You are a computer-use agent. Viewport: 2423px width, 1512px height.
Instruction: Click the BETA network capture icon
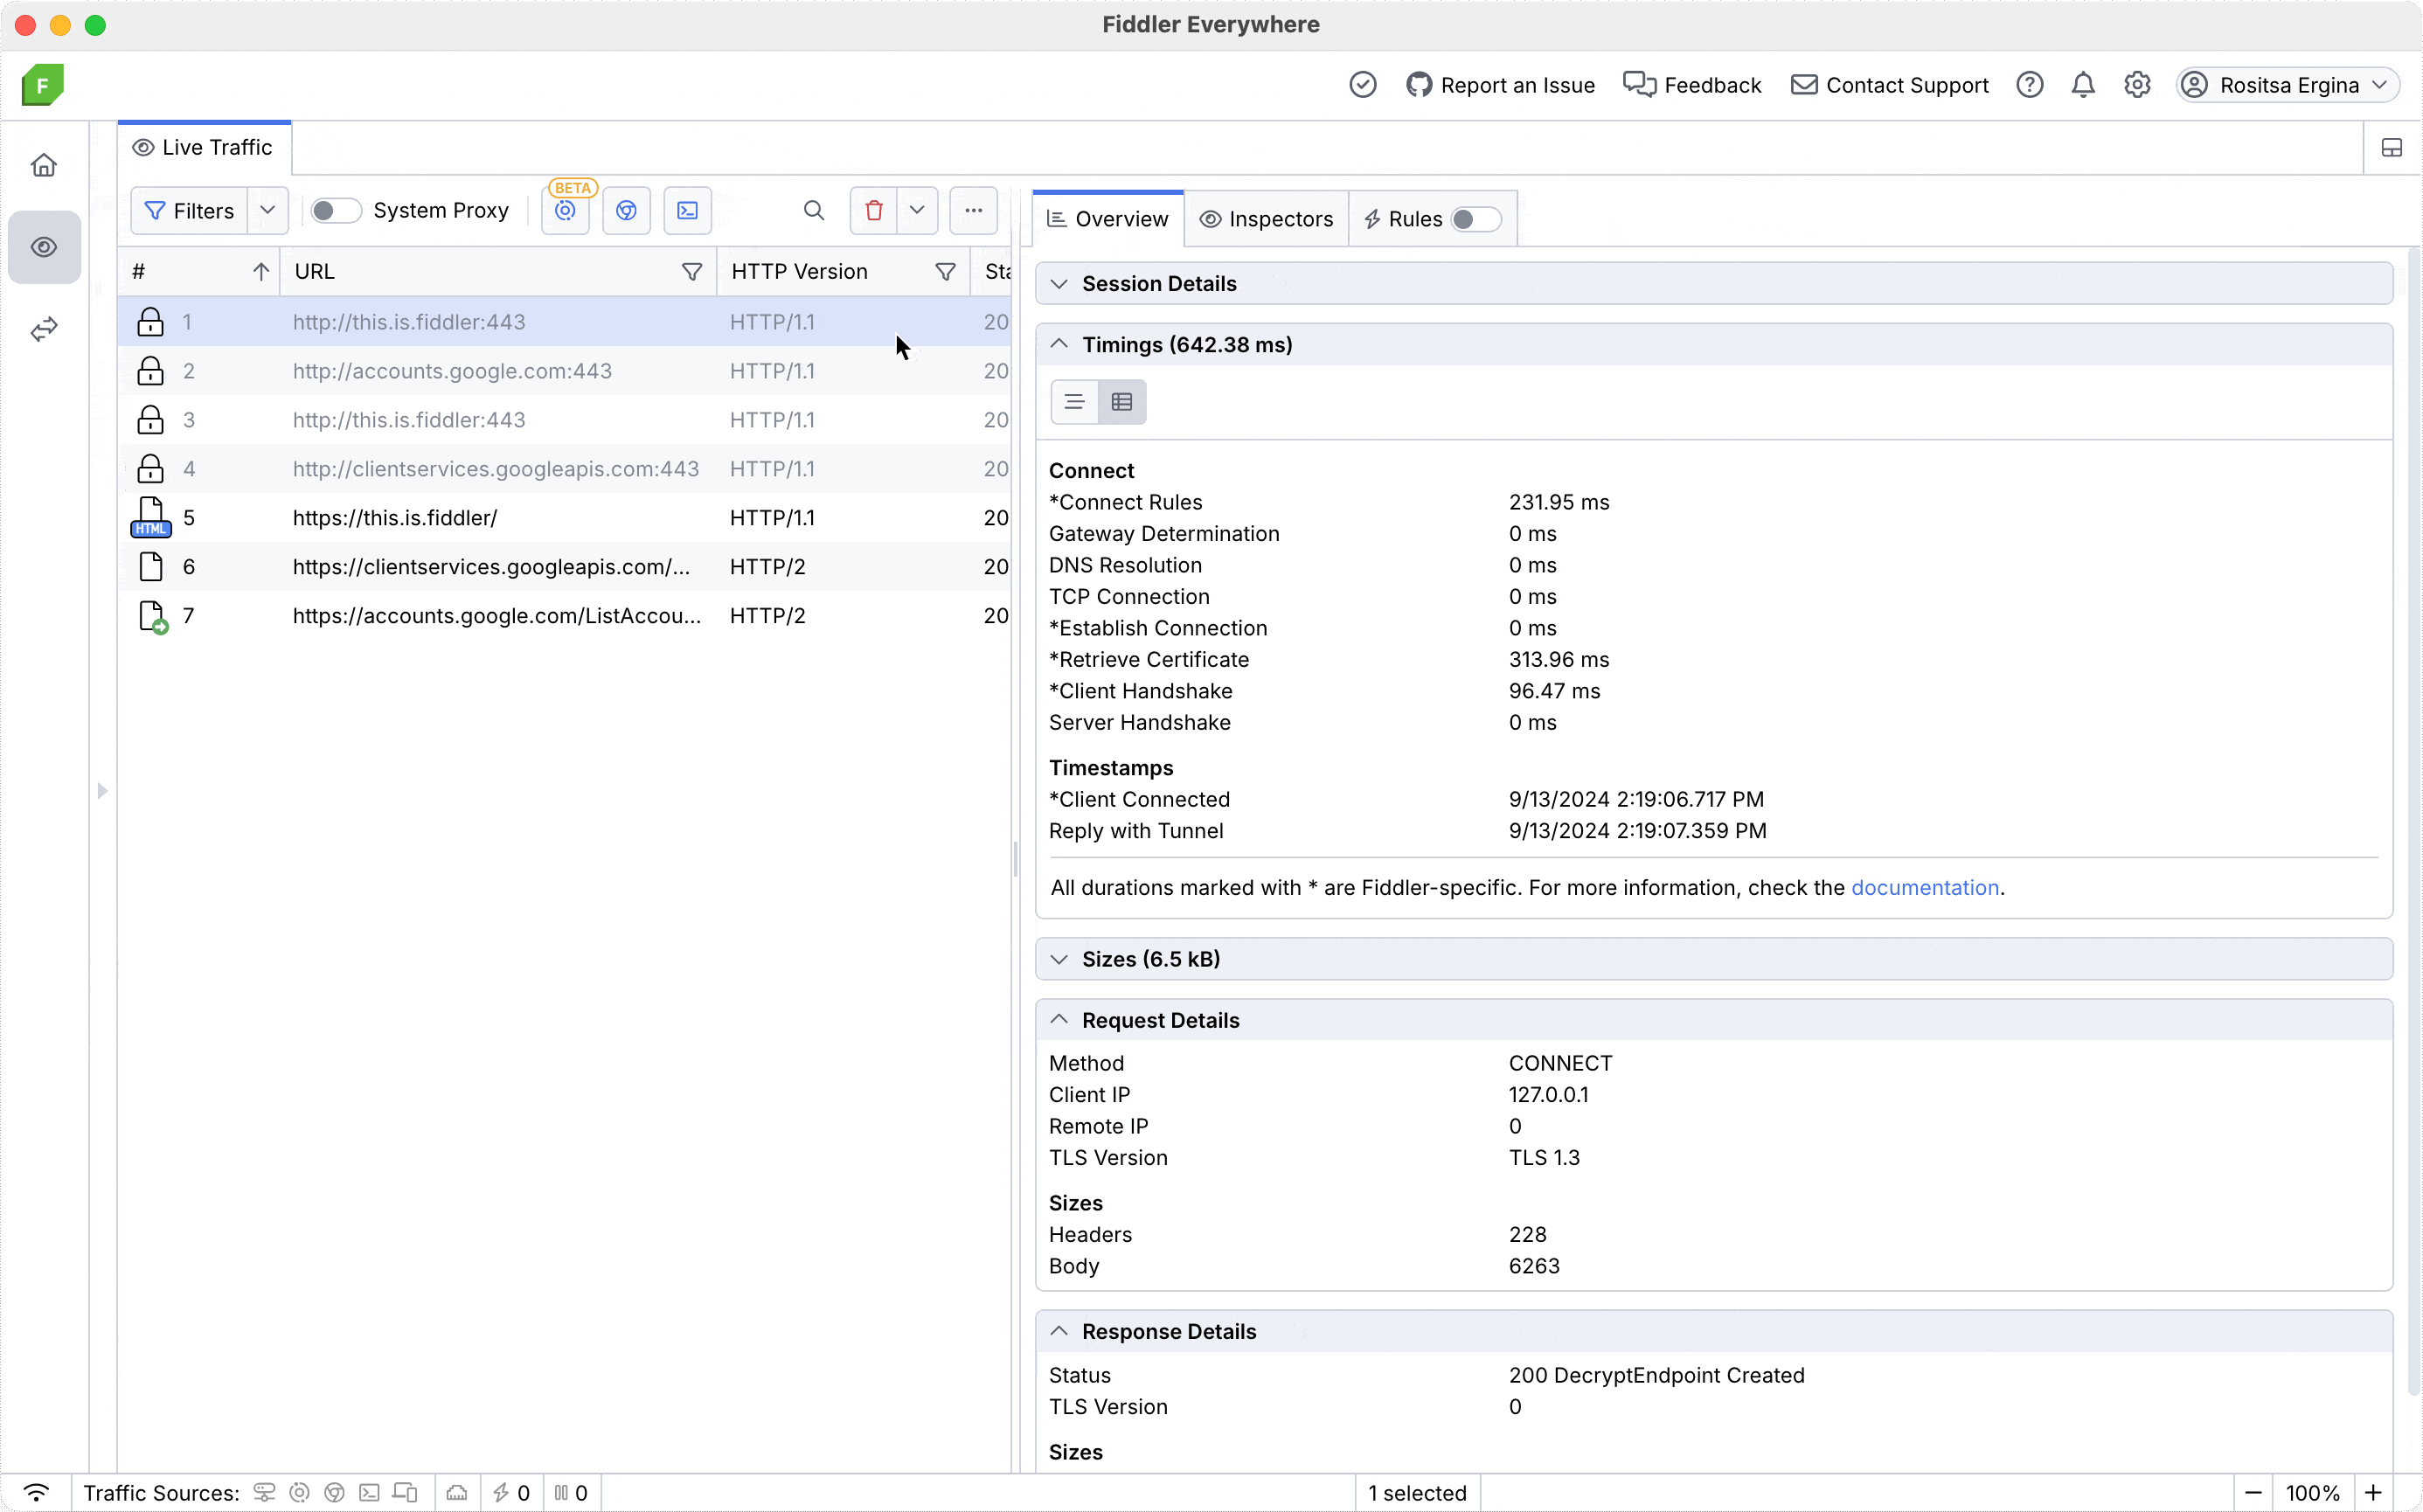[566, 211]
